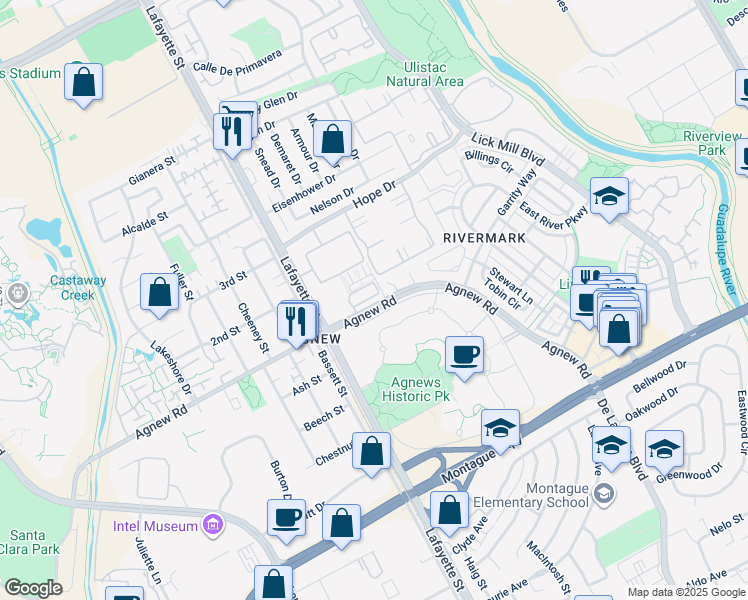This screenshot has width=748, height=600.
Task: Select the restaurant marker at Agnew Rd and Lafayette
Action: coord(295,322)
